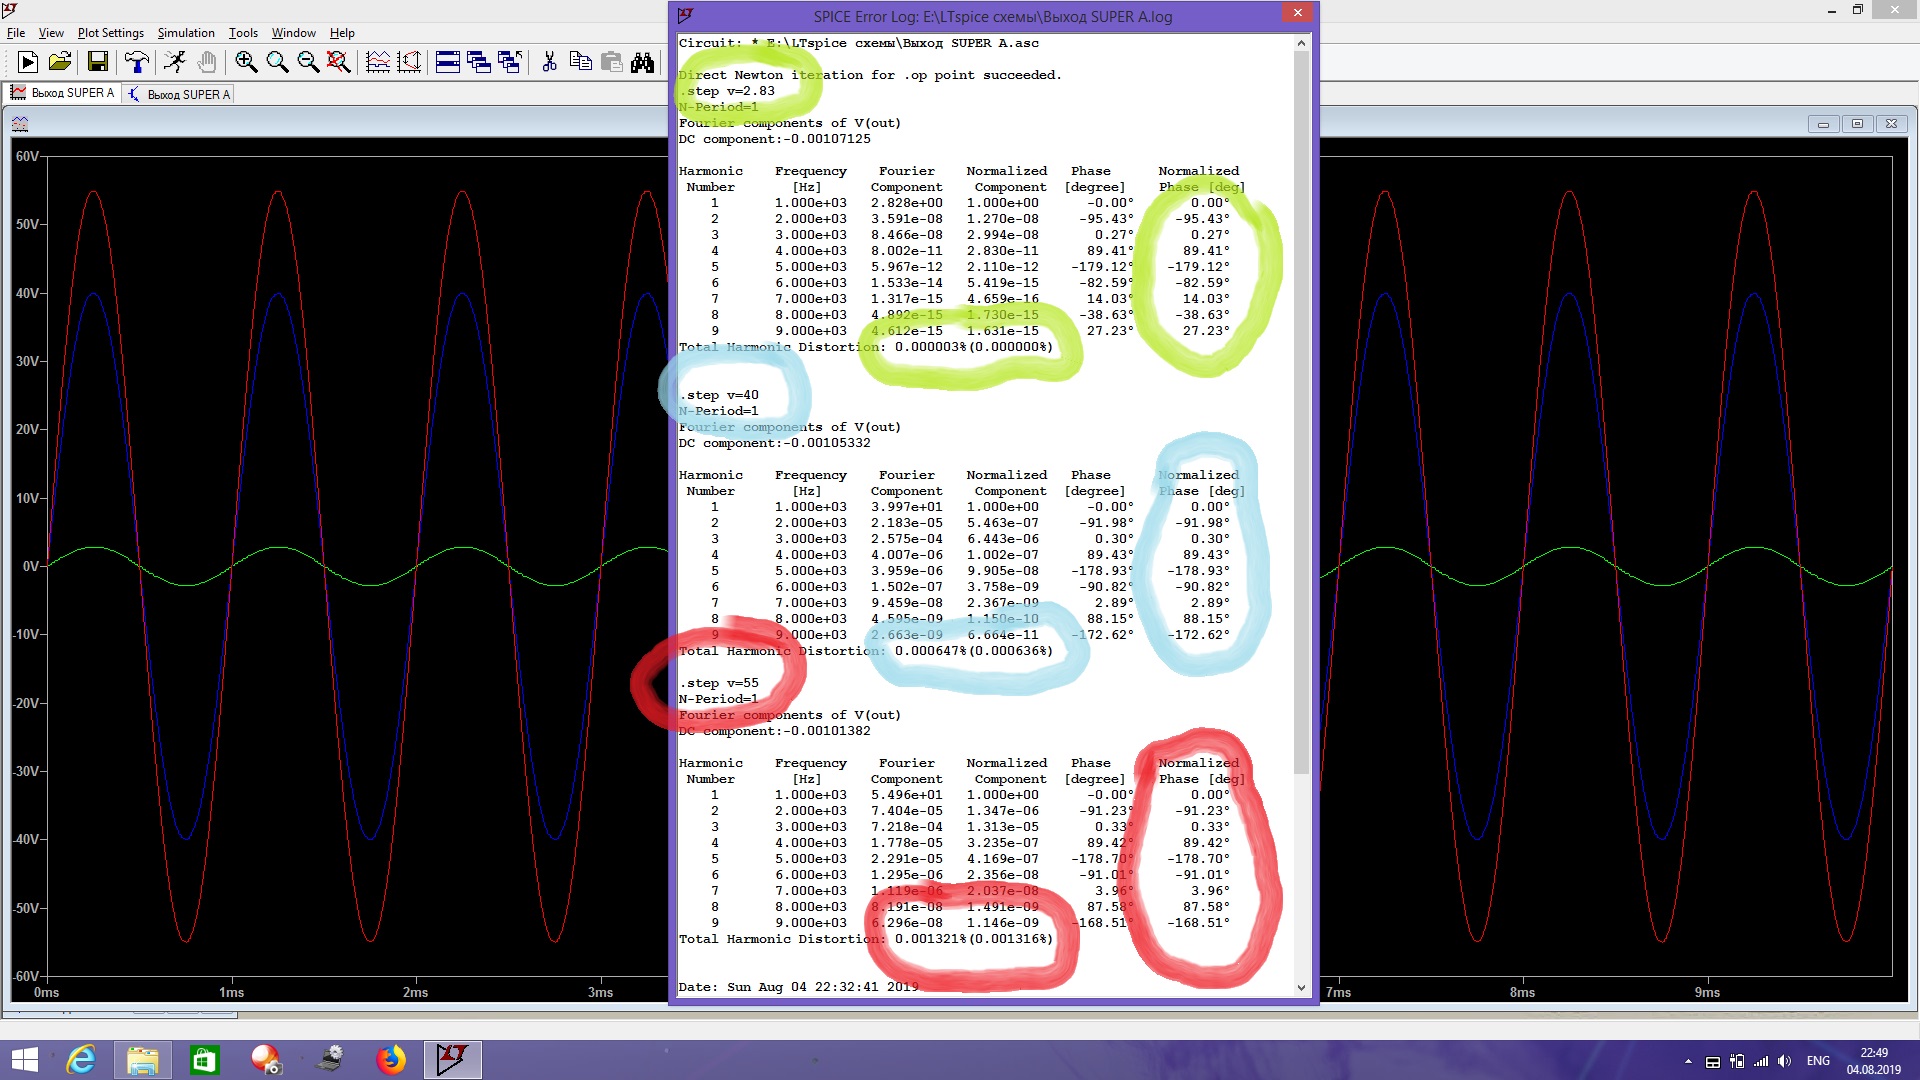Click the Circuit path line in log
This screenshot has width=1920, height=1080.
859,43
